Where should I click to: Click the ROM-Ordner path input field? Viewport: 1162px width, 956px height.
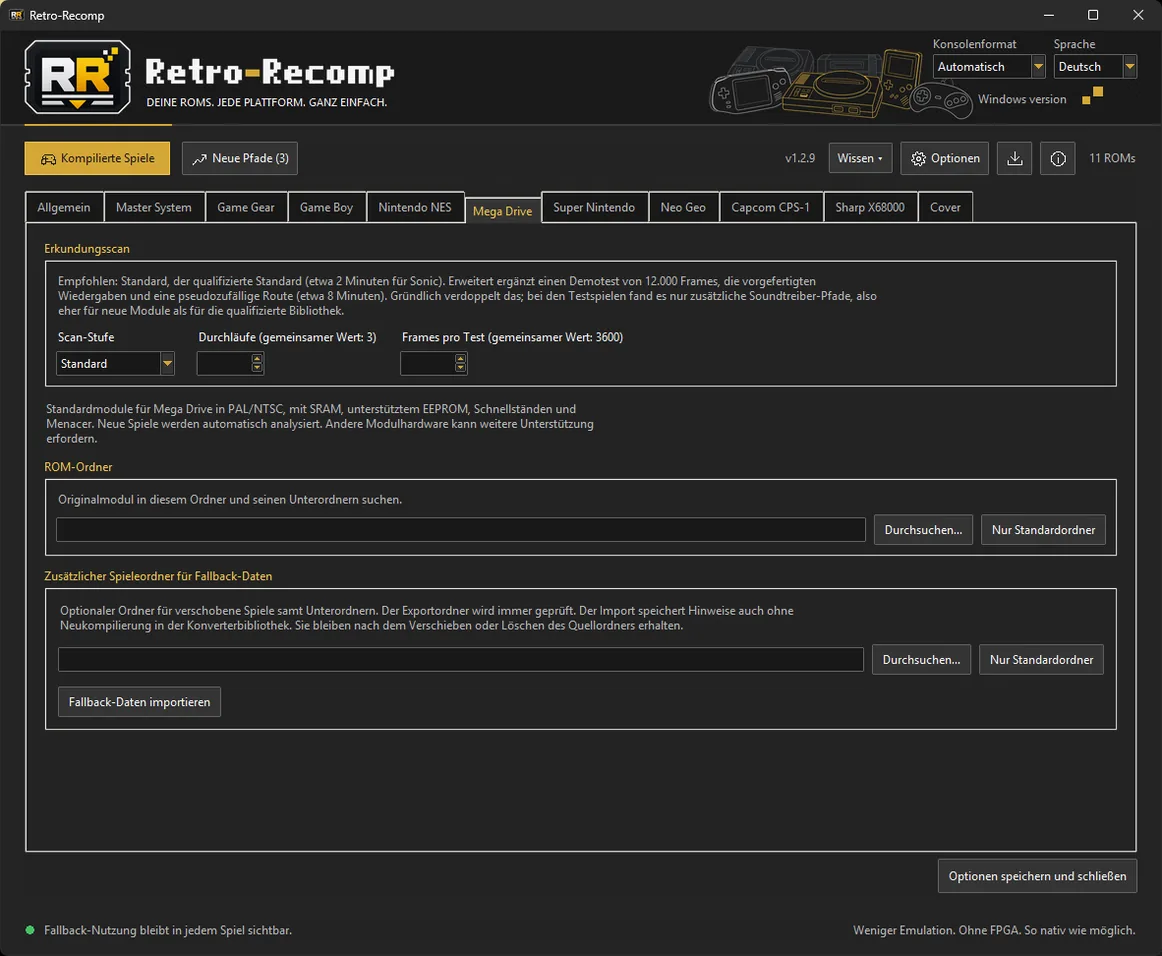461,530
